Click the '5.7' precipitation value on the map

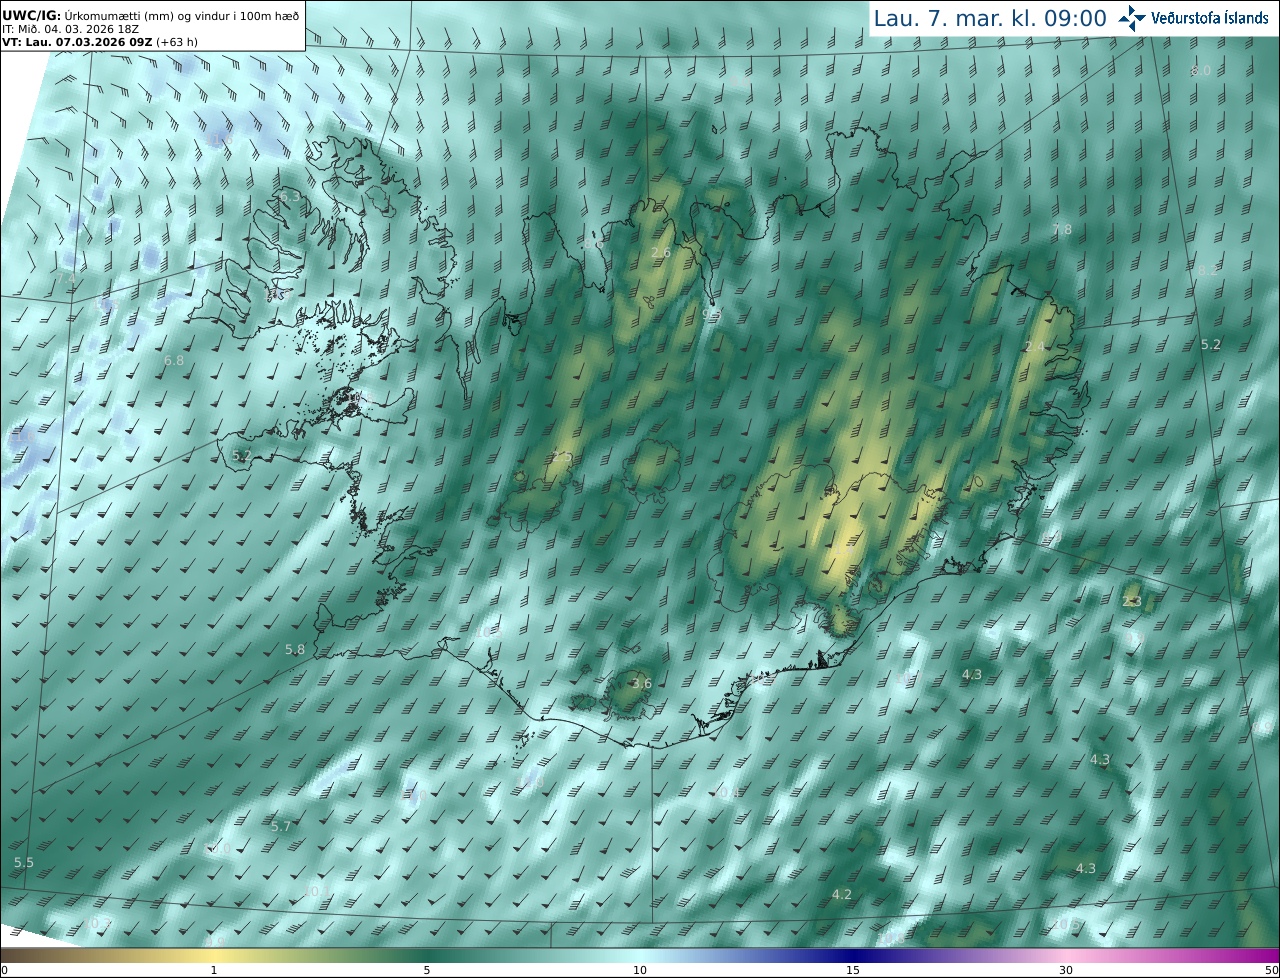pos(281,826)
